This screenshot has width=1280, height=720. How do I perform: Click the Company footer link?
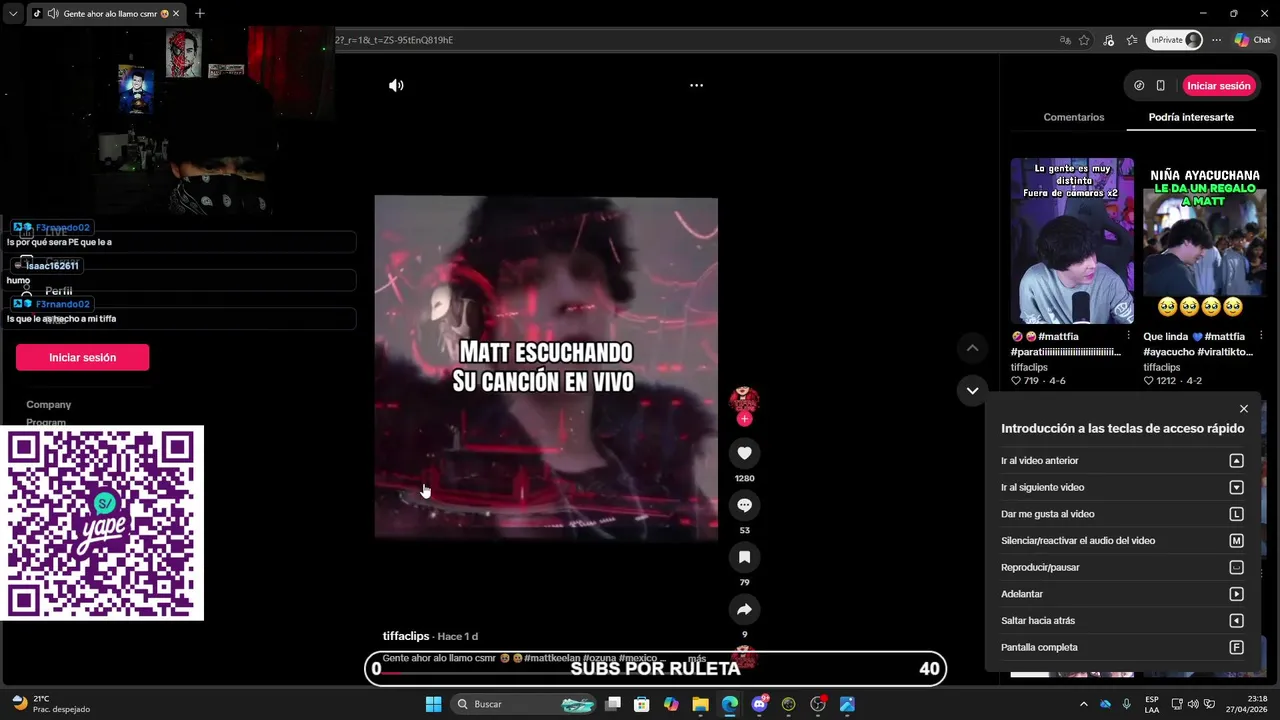coord(49,404)
